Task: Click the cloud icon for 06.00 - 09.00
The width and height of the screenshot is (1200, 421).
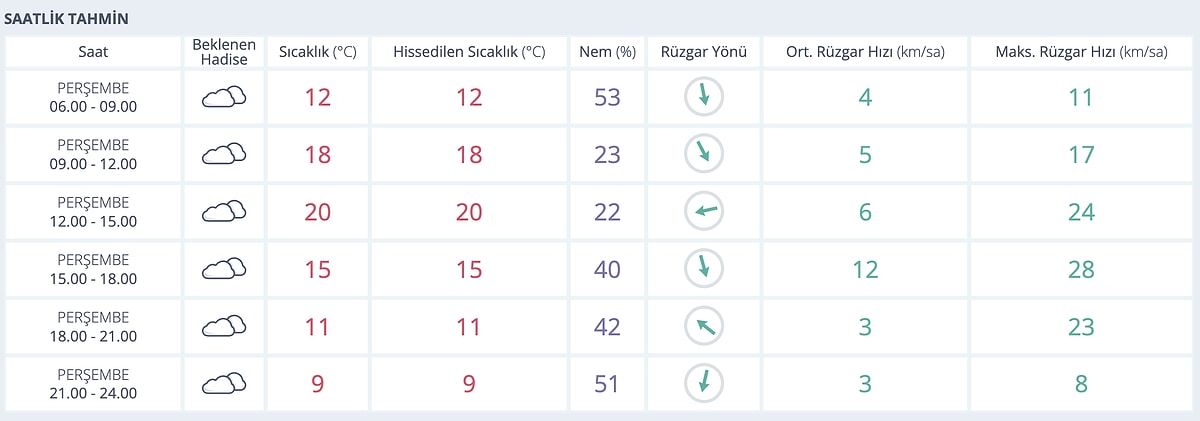Action: coord(224,97)
